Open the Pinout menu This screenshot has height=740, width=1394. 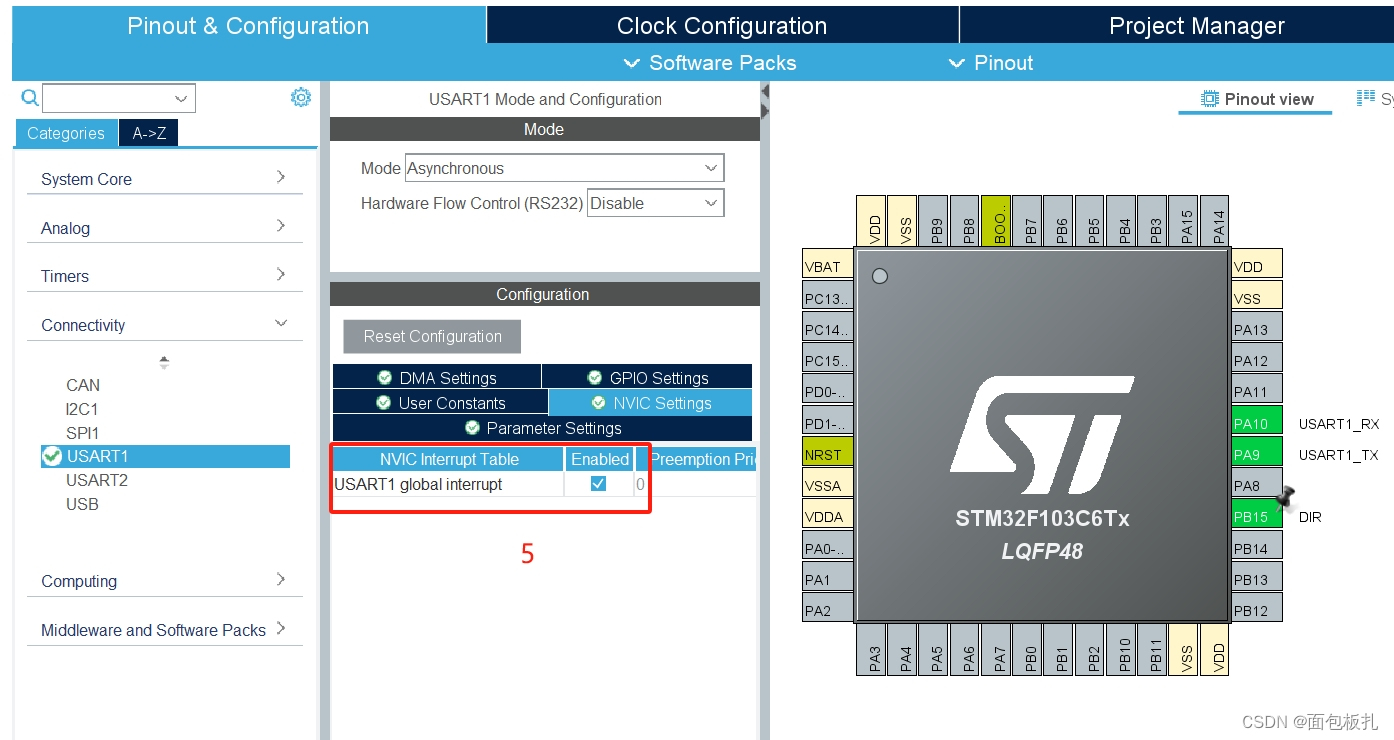tap(991, 63)
